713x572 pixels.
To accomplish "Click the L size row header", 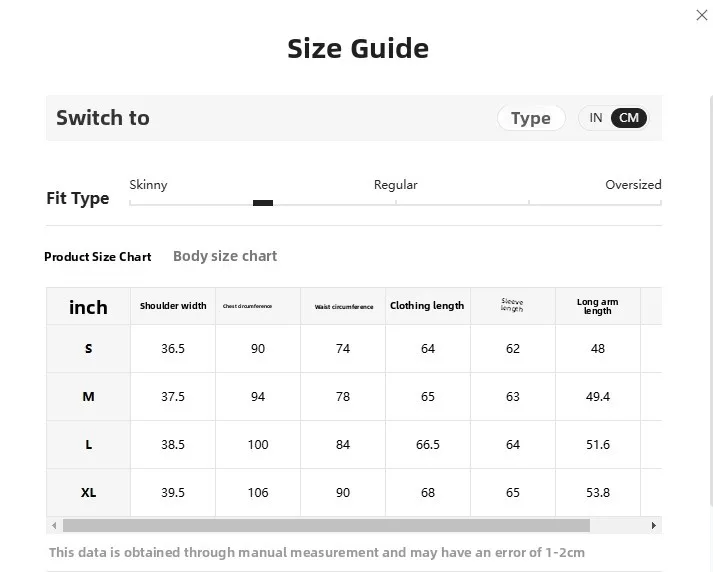I will (88, 445).
